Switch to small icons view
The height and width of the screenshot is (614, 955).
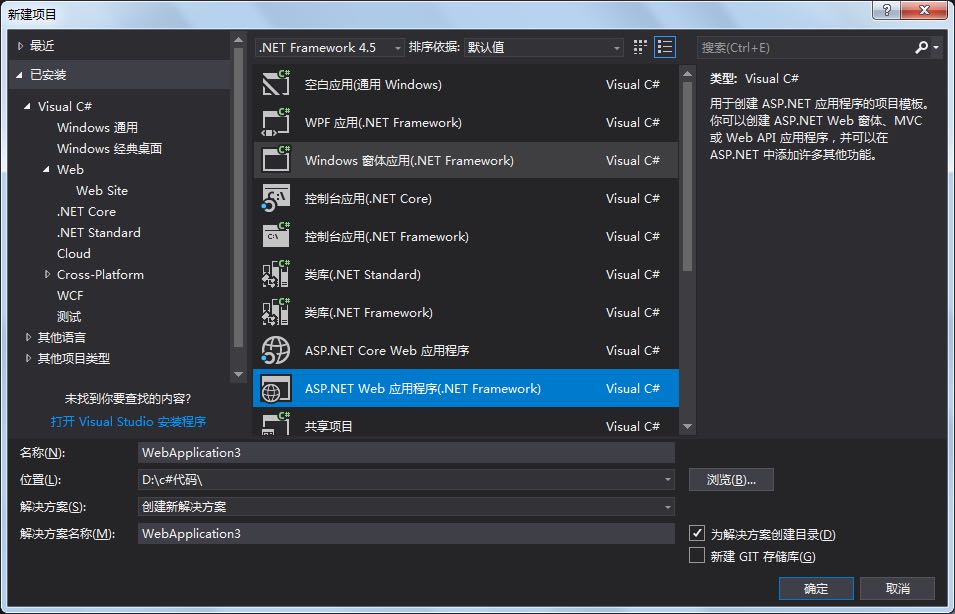[x=640, y=47]
